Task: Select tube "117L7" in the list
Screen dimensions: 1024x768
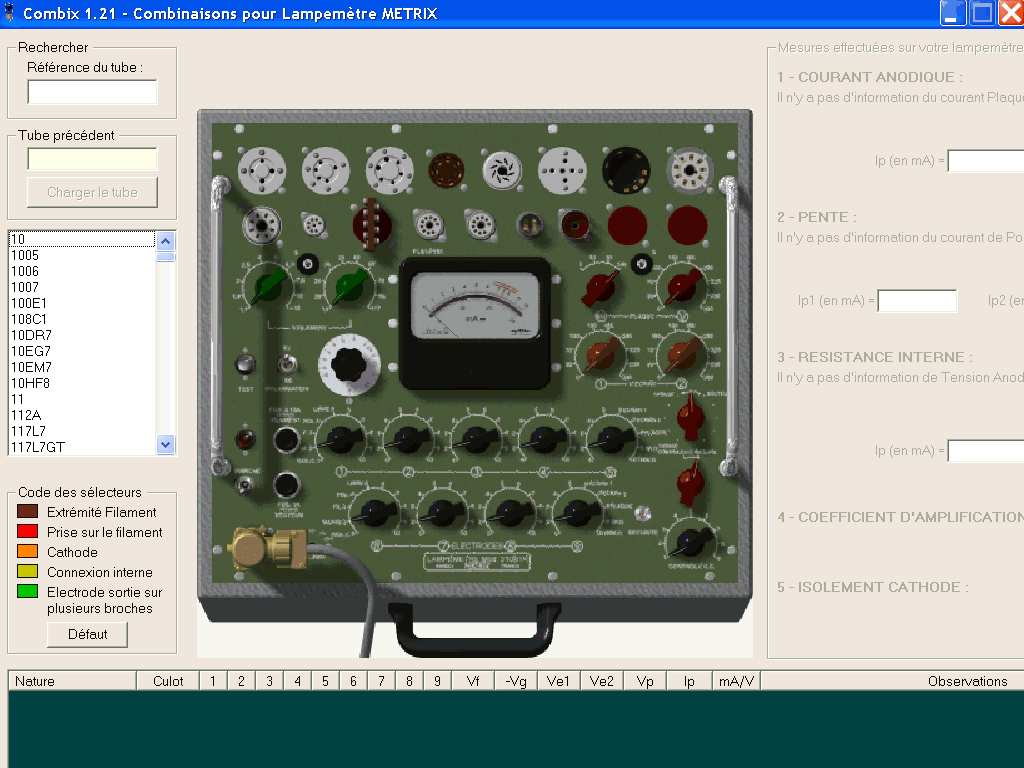Action: coord(82,431)
